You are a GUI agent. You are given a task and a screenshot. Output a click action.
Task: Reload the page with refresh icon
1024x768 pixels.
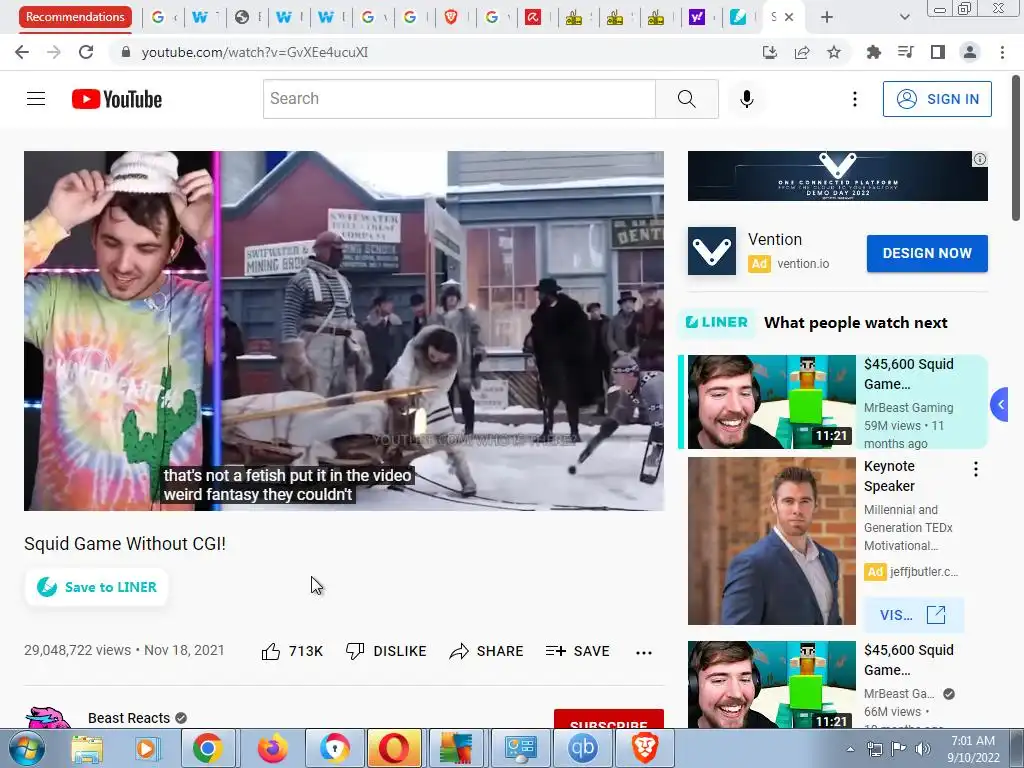[86, 52]
